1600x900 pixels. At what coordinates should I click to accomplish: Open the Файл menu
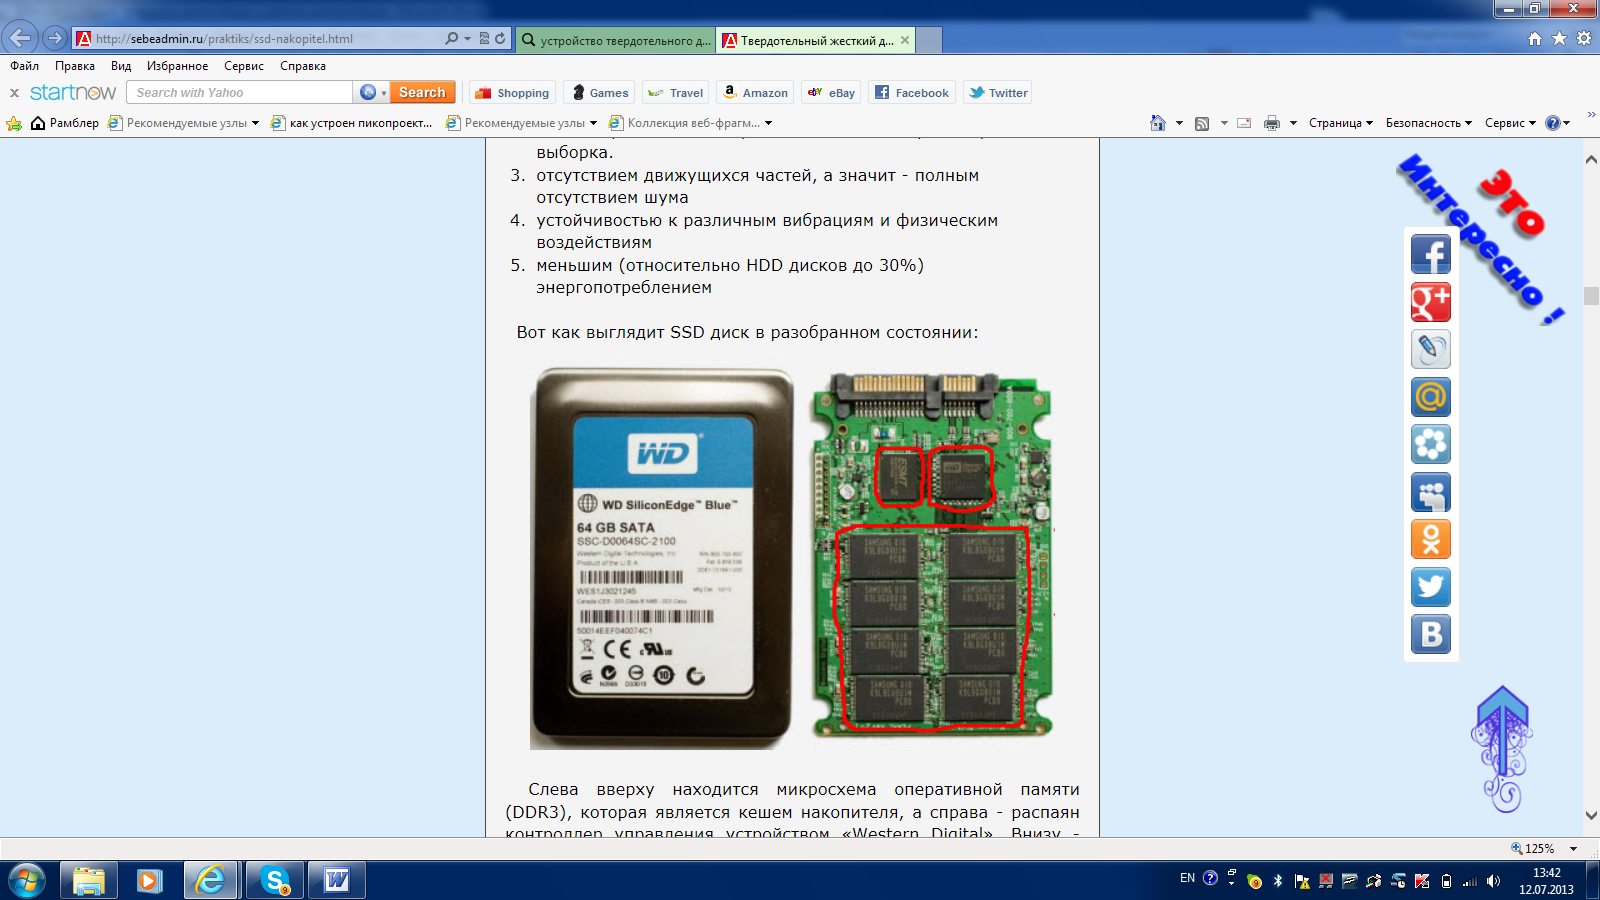25,66
